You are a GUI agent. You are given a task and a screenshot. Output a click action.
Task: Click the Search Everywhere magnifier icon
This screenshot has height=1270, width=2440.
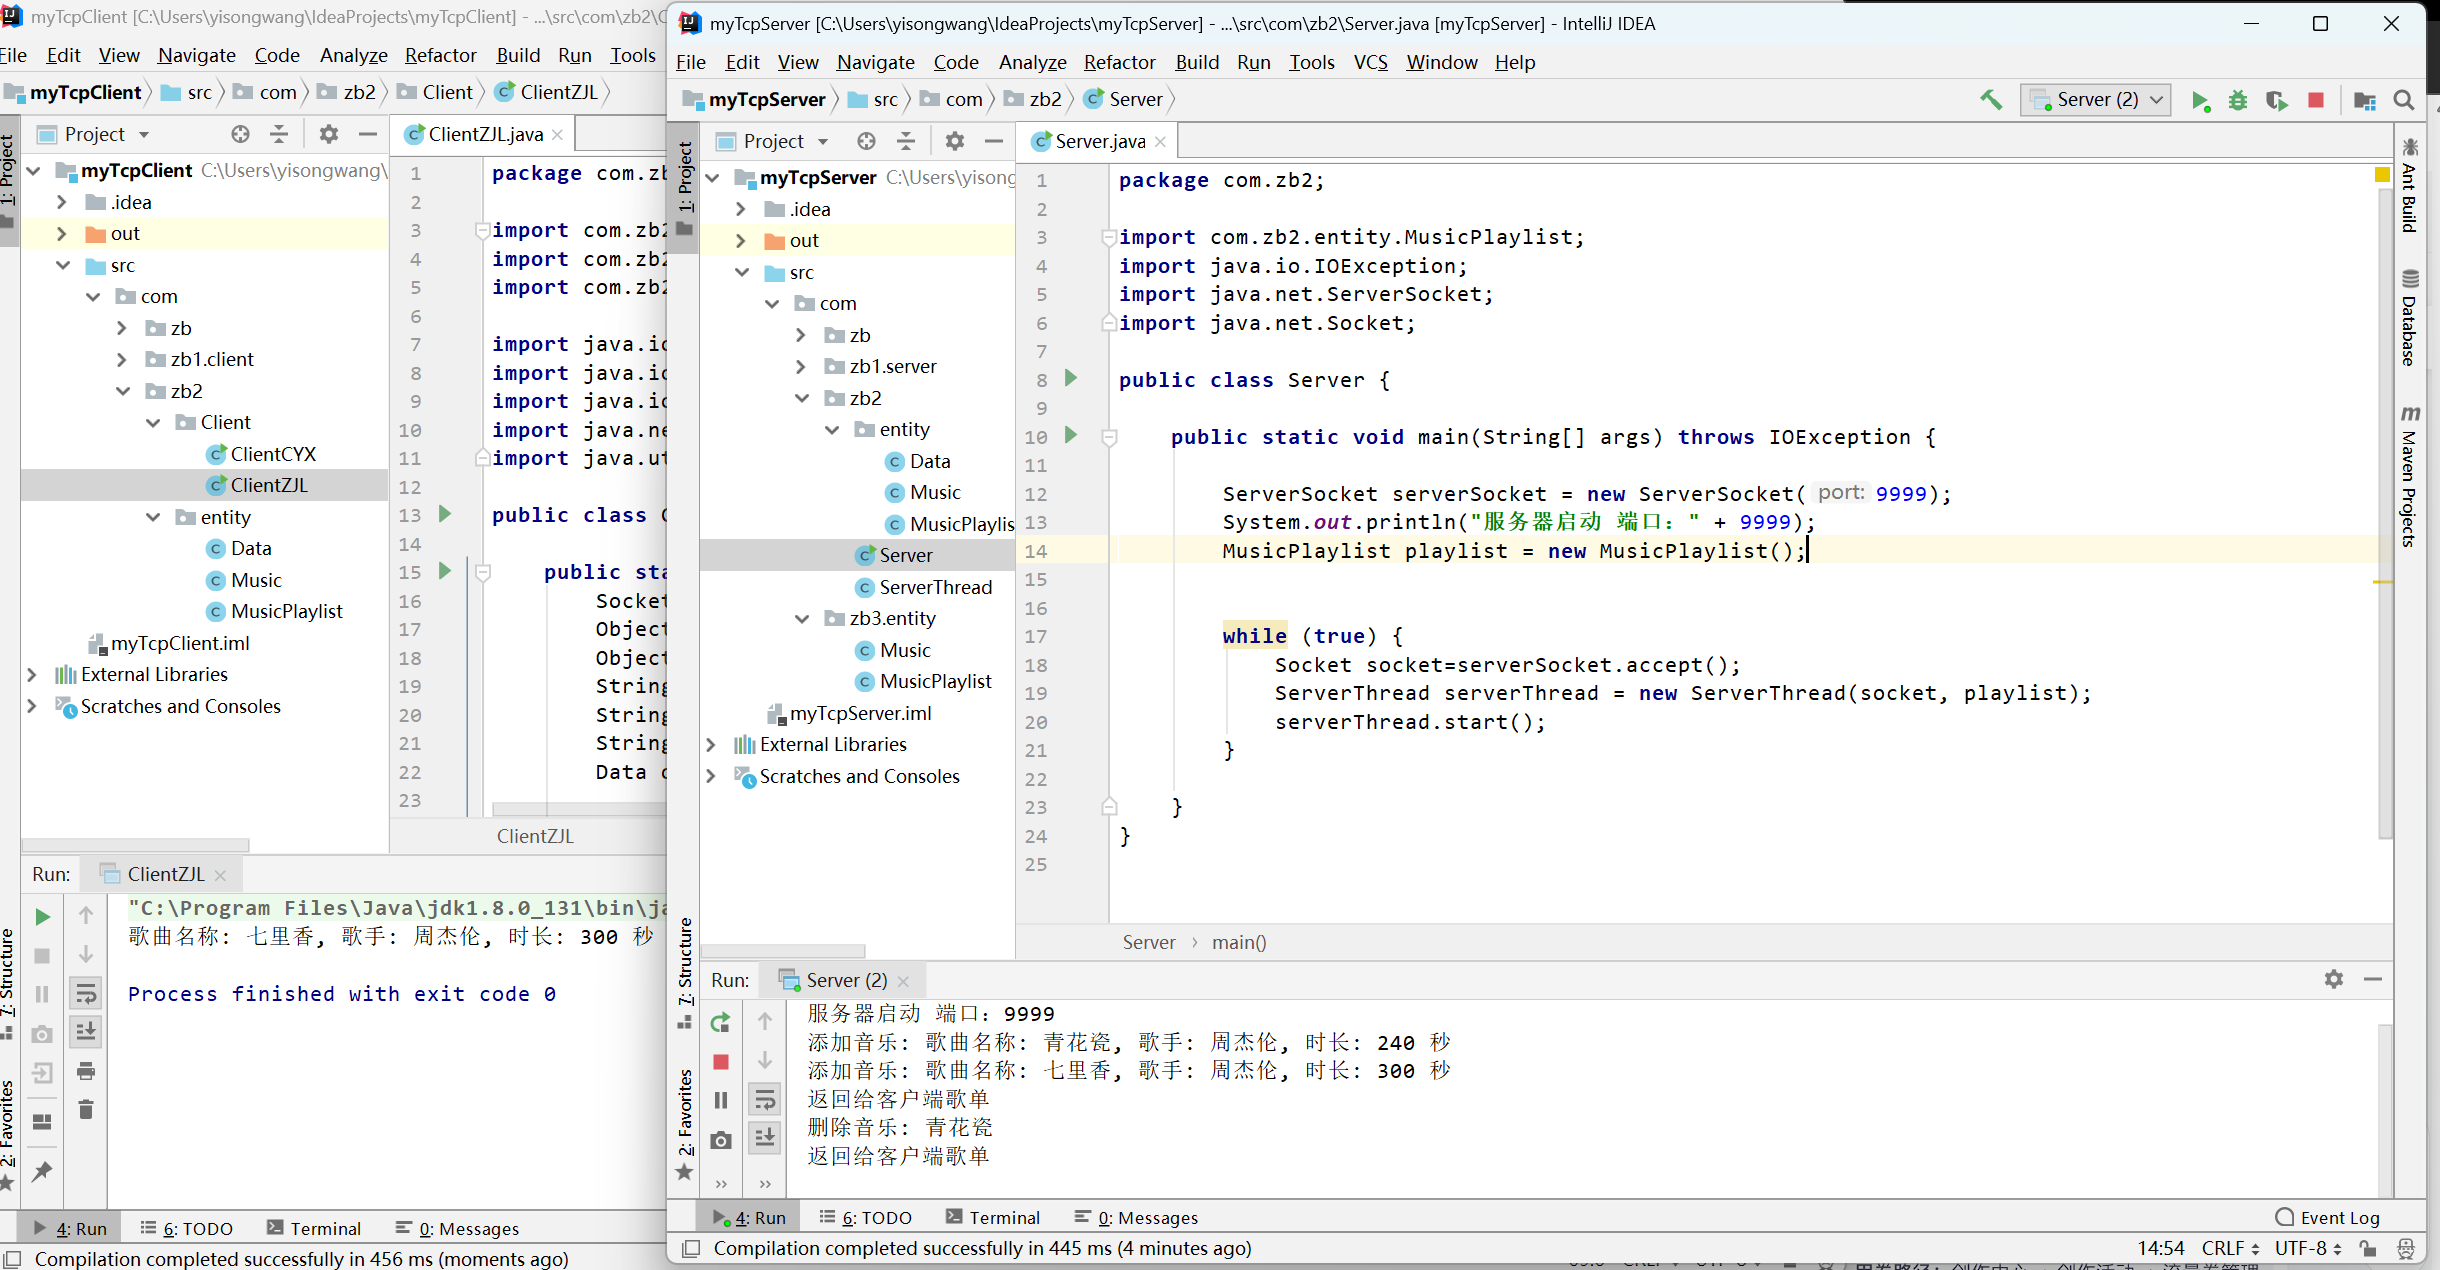(2404, 100)
